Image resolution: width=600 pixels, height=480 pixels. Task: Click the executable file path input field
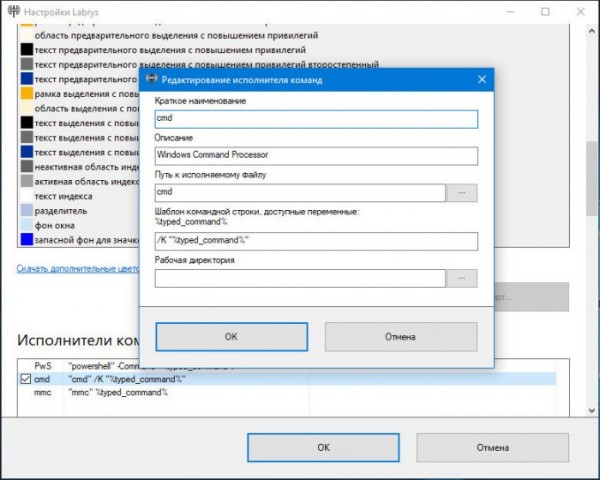(x=300, y=193)
